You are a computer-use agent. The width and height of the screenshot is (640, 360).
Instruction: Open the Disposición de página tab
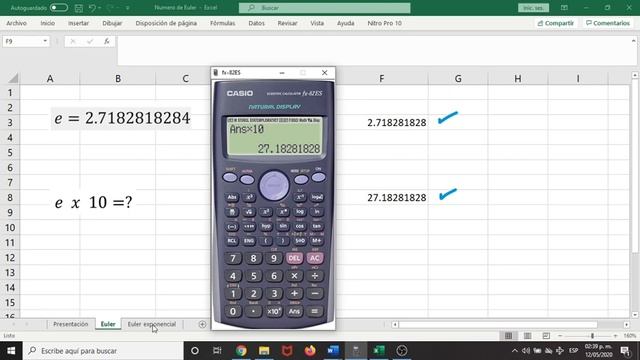point(166,23)
